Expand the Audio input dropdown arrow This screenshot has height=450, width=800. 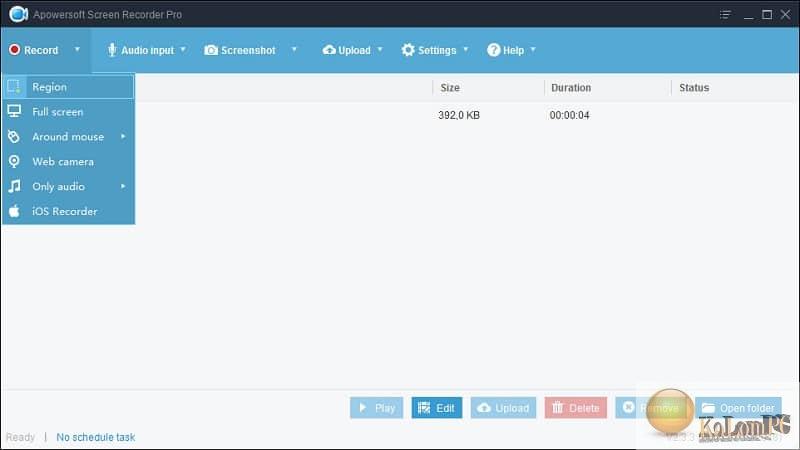[183, 49]
